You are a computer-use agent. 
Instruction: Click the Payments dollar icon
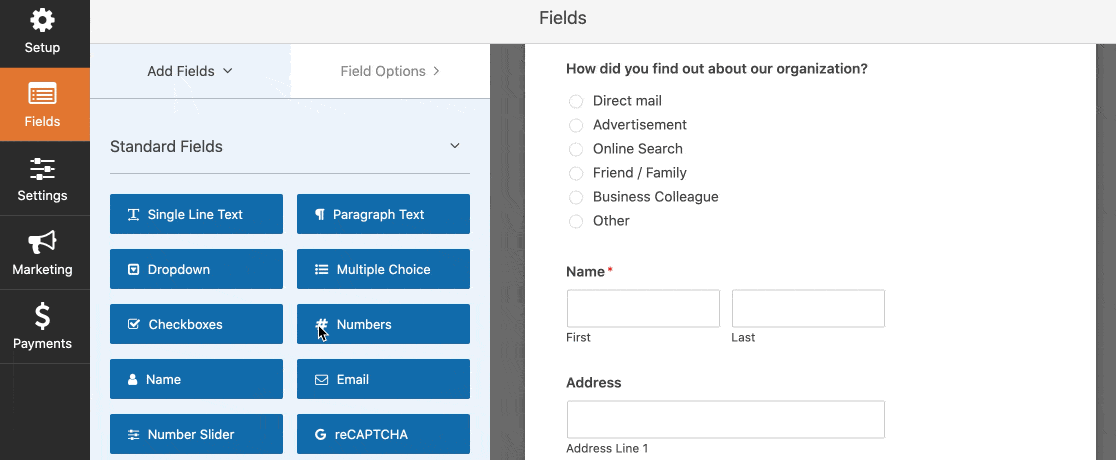(x=42, y=316)
